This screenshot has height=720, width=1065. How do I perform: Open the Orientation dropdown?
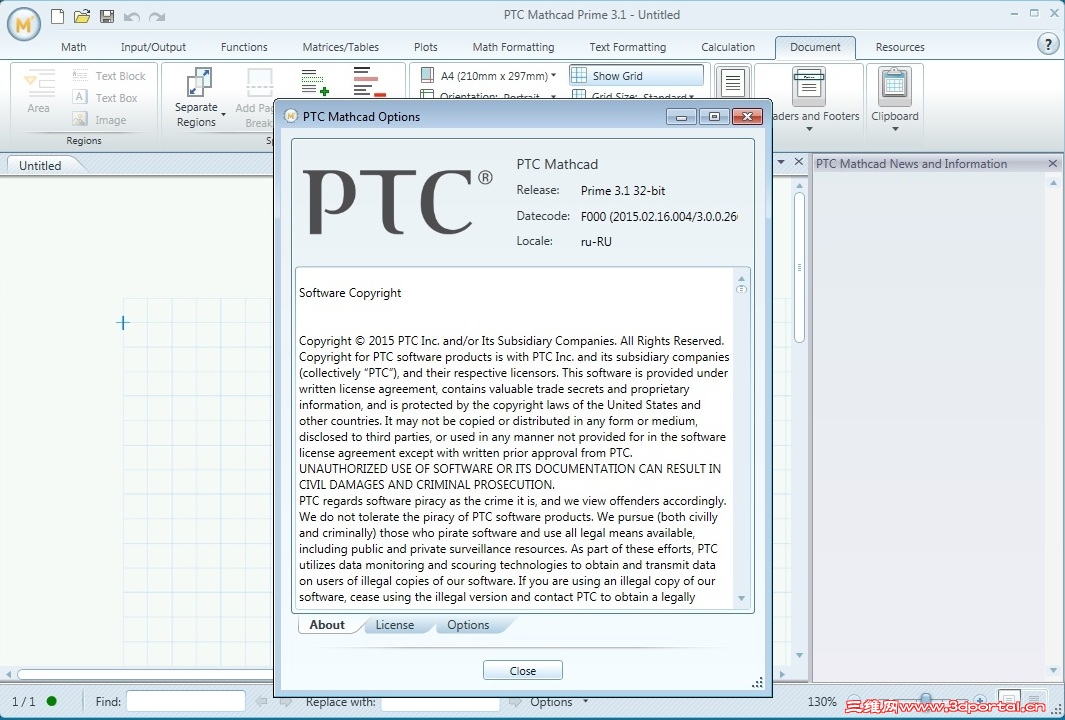tap(554, 97)
